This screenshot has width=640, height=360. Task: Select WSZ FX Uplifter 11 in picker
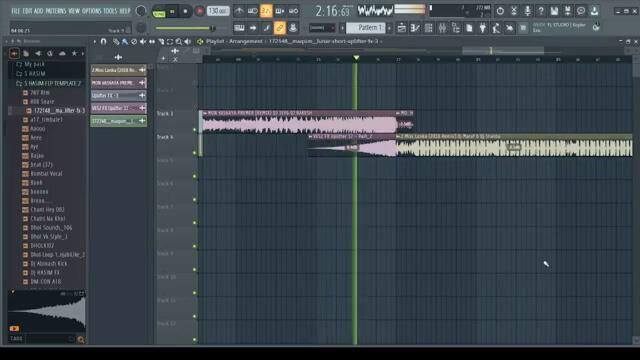[118, 108]
